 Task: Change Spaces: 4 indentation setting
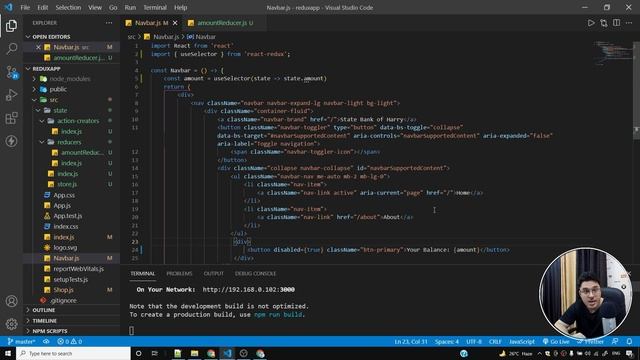click(447, 341)
